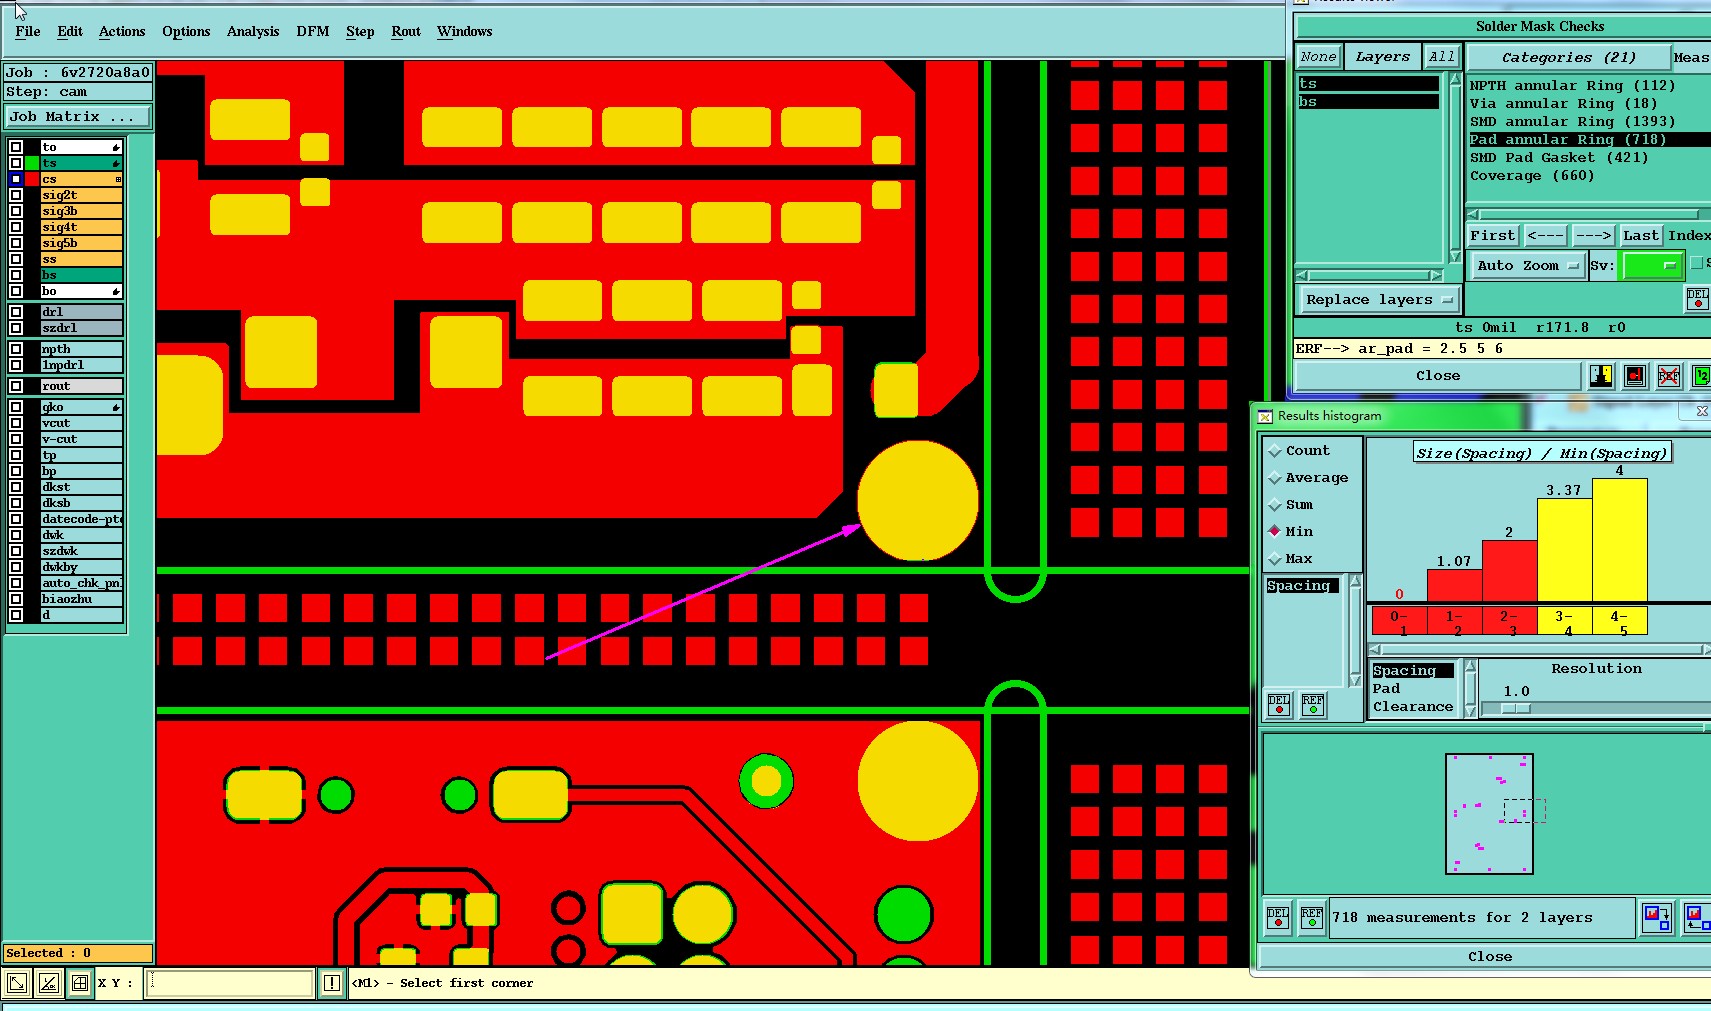Open the Actions menu
This screenshot has height=1011, width=1711.
122,32
